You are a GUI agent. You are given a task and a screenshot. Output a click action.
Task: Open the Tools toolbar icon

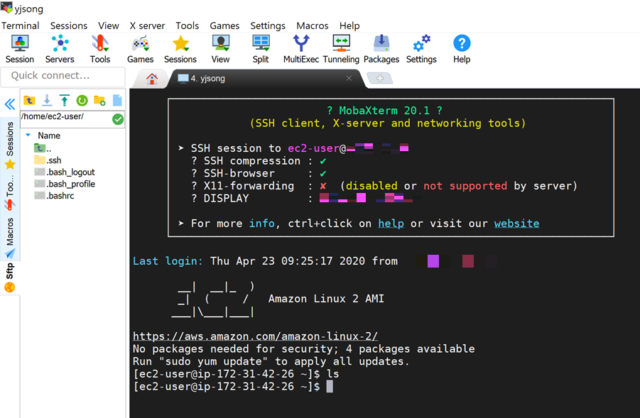[x=100, y=49]
